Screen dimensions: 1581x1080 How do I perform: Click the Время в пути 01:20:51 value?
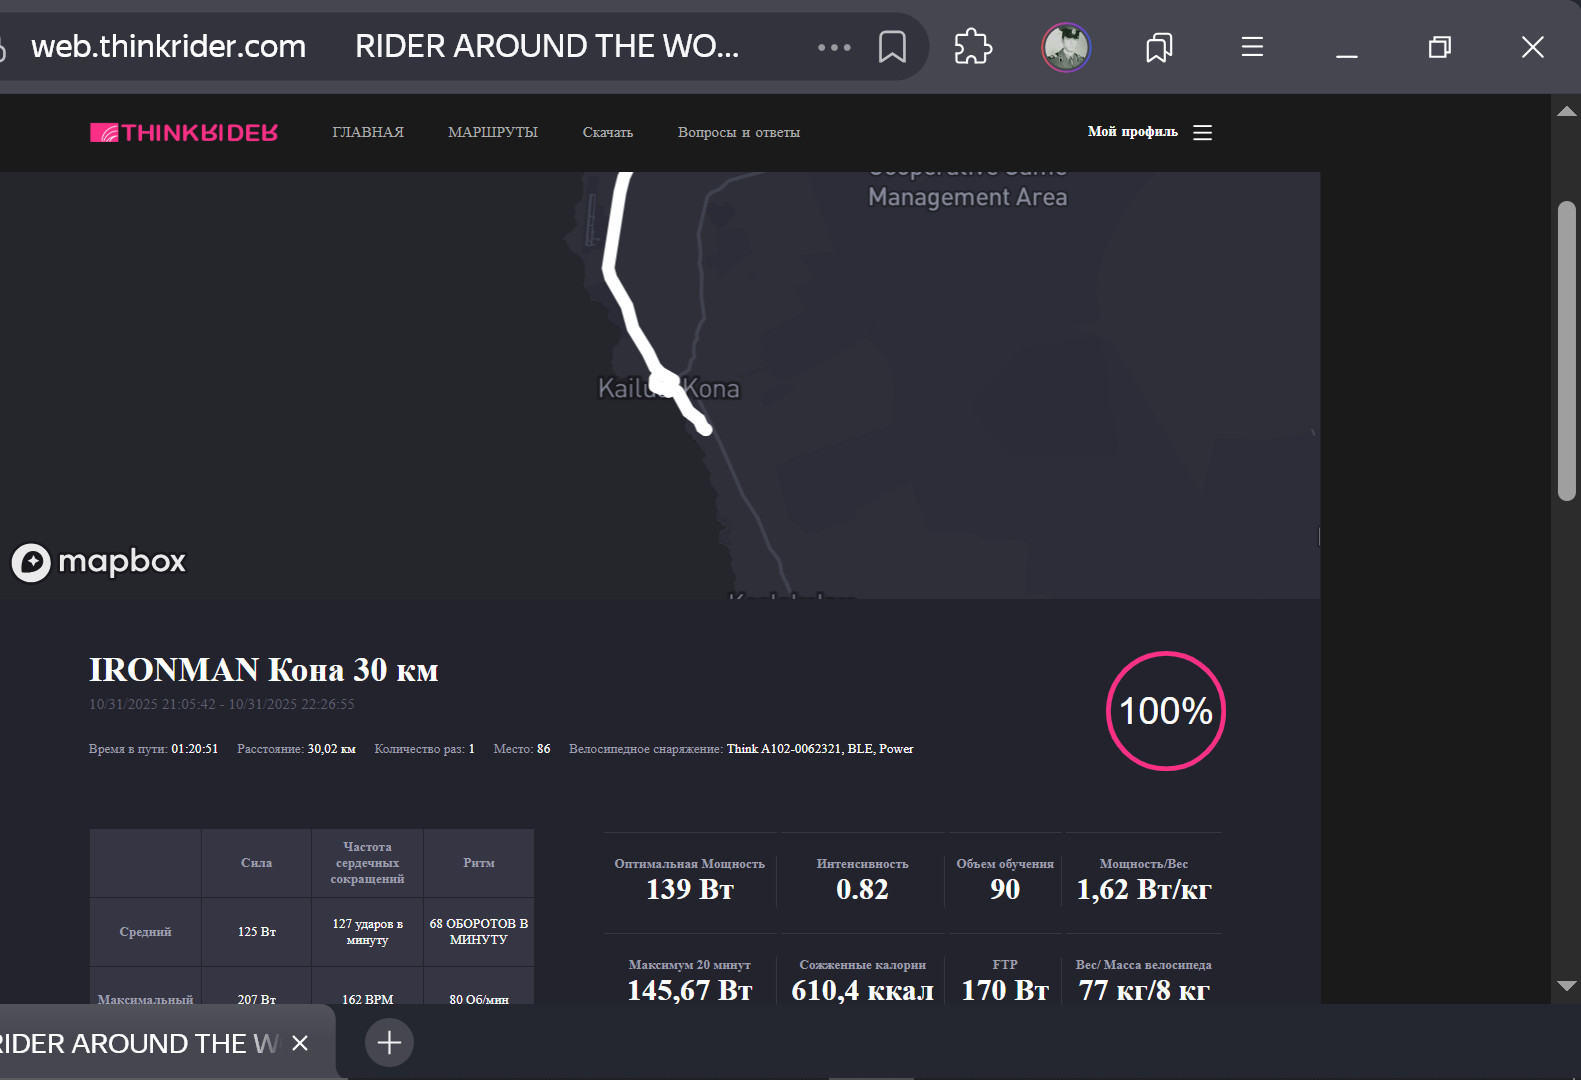click(x=194, y=749)
